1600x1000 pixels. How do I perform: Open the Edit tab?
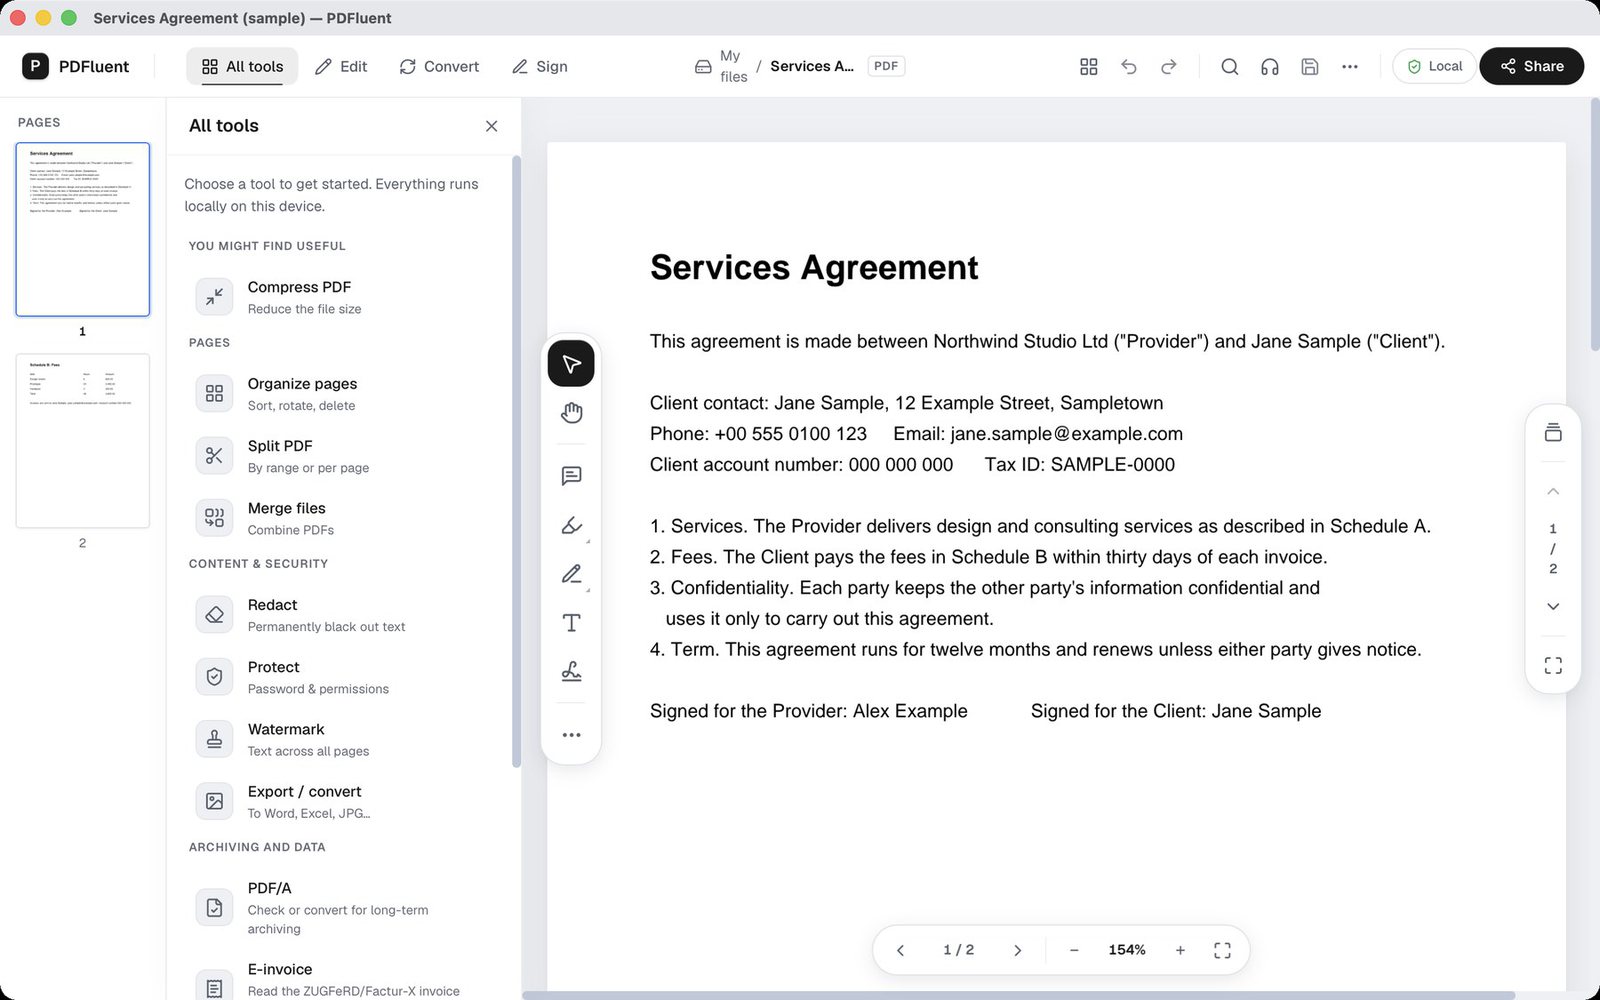[341, 66]
